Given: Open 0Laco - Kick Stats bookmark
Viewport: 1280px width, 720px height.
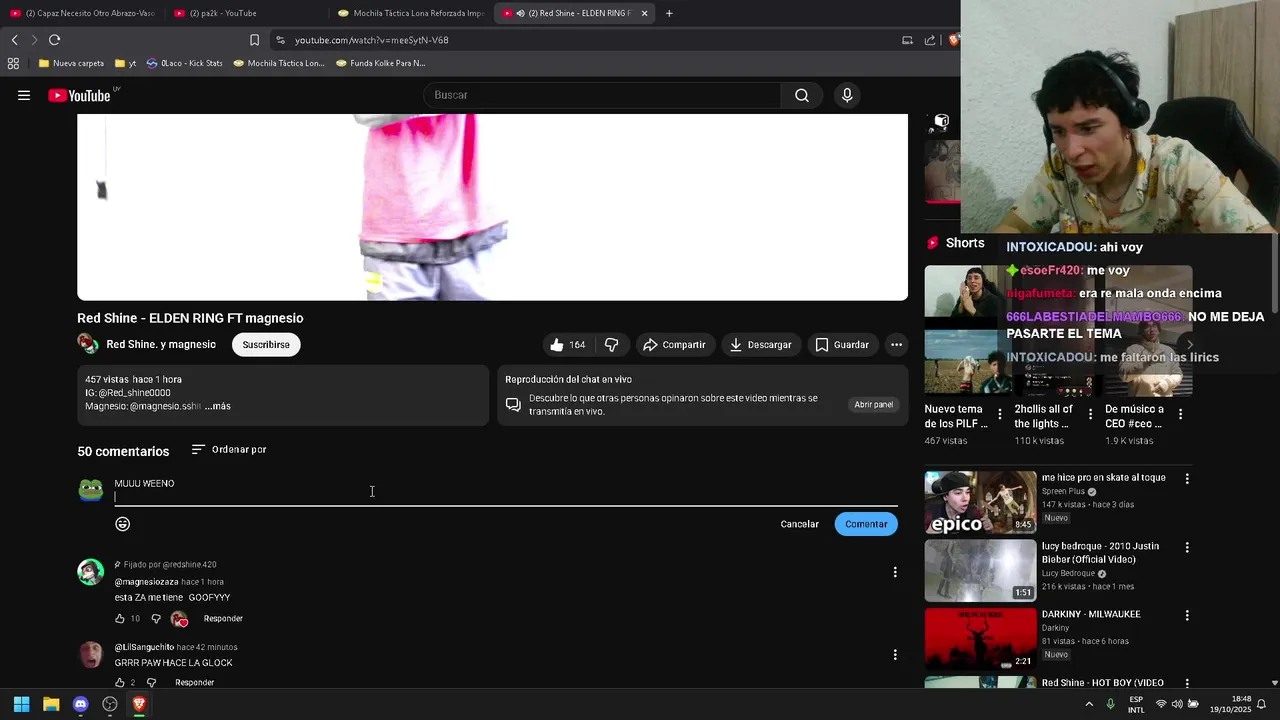Looking at the screenshot, I should (x=184, y=63).
